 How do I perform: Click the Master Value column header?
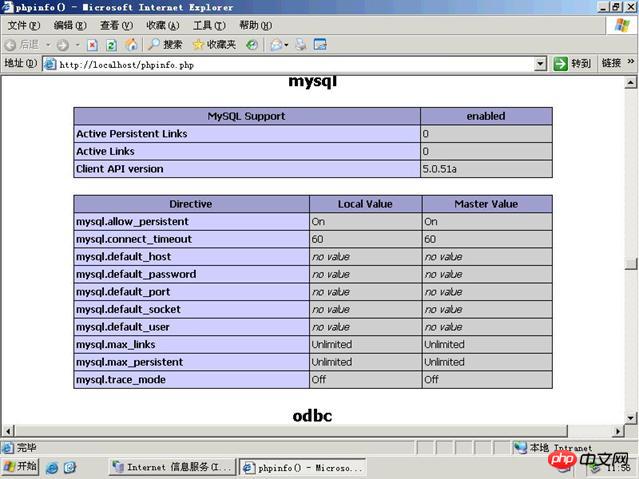point(486,204)
